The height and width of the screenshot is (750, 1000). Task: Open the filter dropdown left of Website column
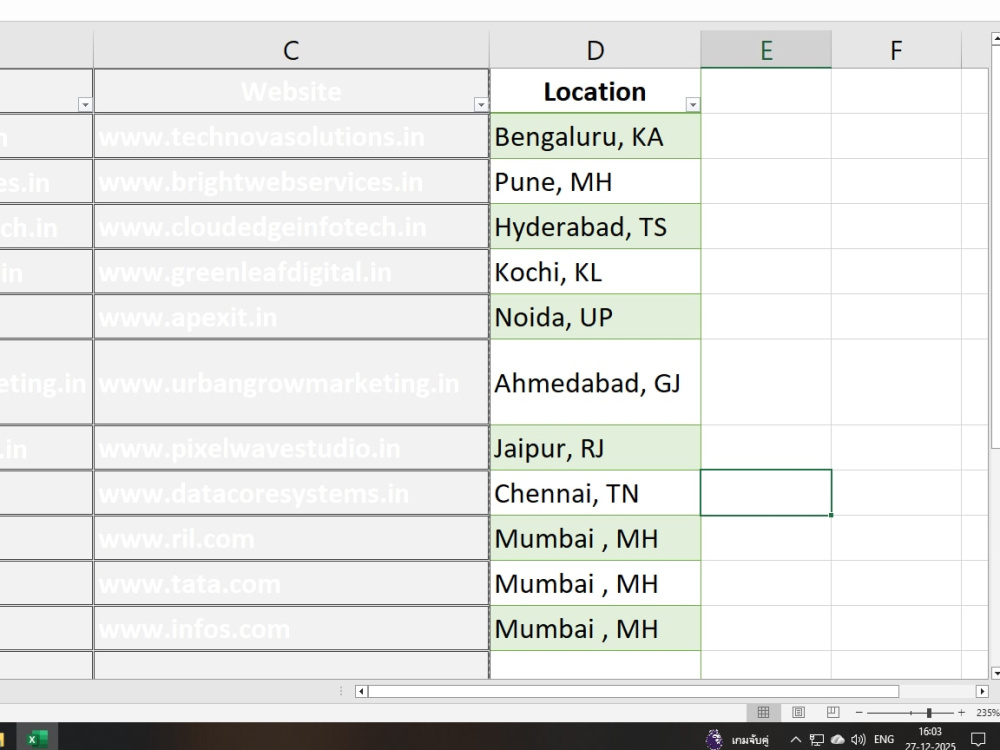[85, 104]
